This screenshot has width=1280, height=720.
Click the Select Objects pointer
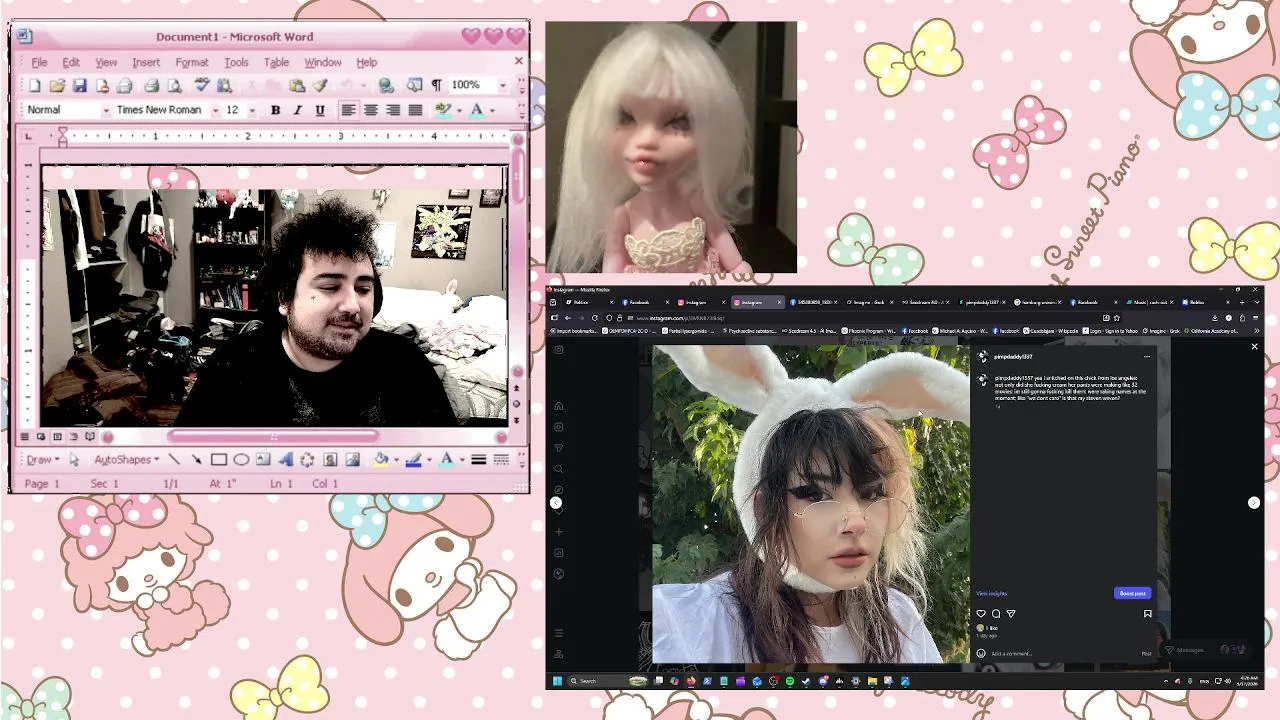[x=74, y=460]
